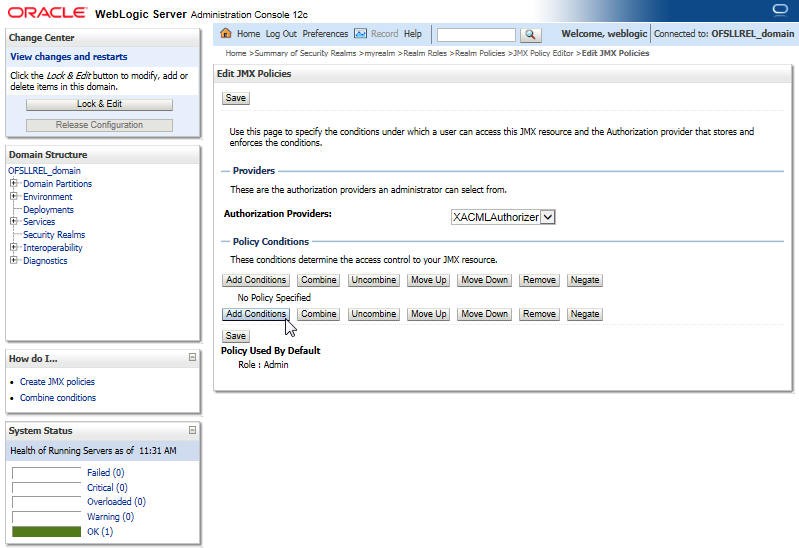This screenshot has width=799, height=548.
Task: Select OFSLLREL_domain in Domain Structure
Action: [x=44, y=171]
